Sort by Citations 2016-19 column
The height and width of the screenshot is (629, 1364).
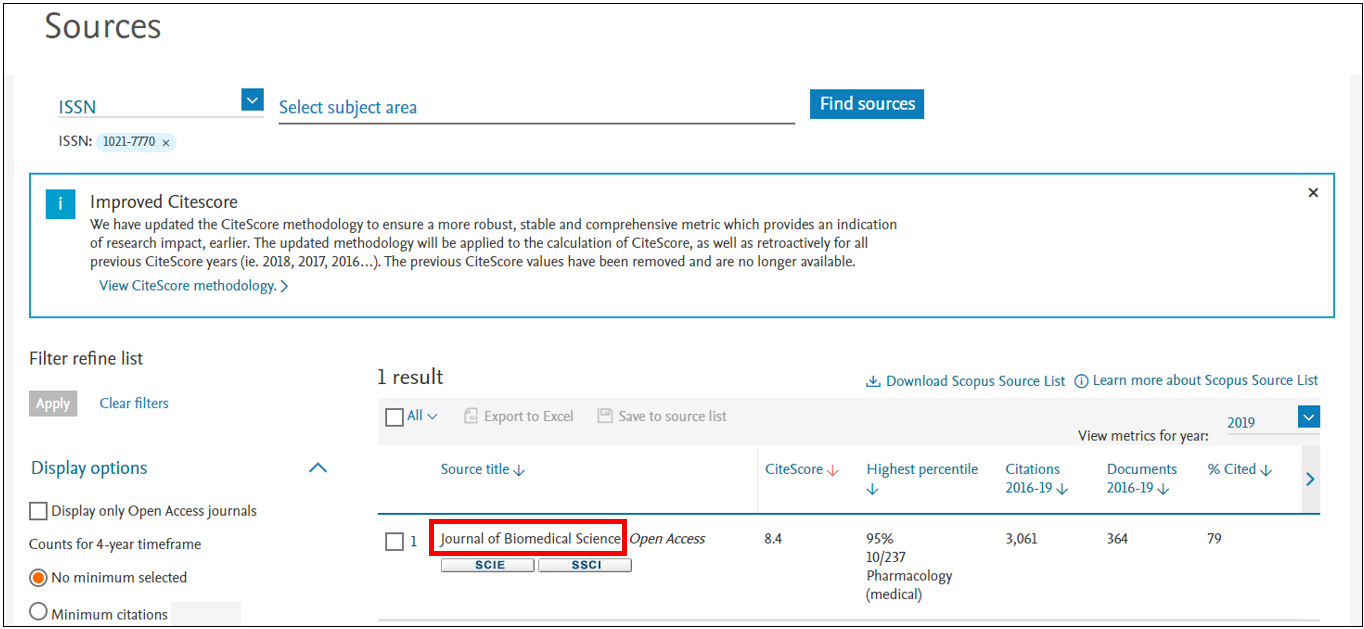1037,478
